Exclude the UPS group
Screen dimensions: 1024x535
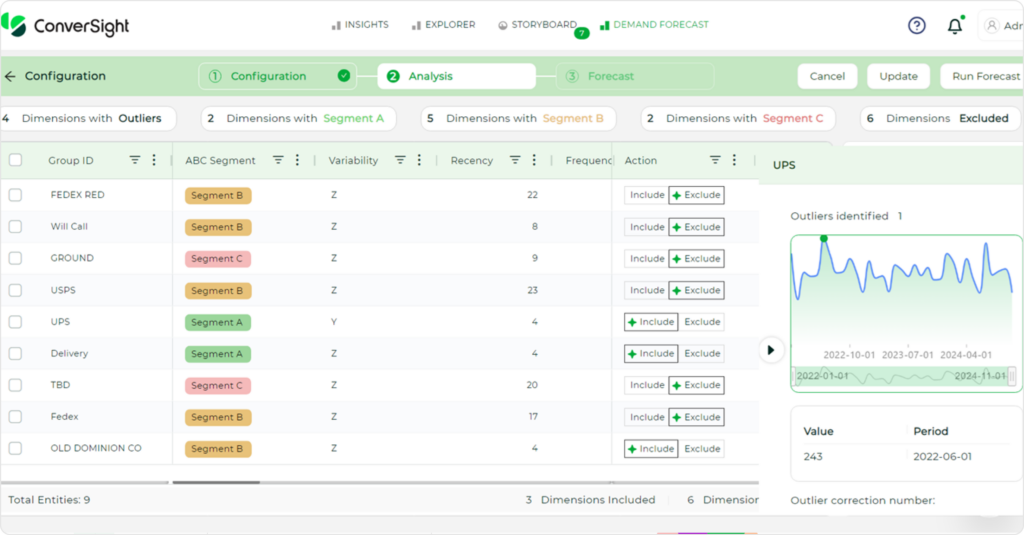point(701,322)
